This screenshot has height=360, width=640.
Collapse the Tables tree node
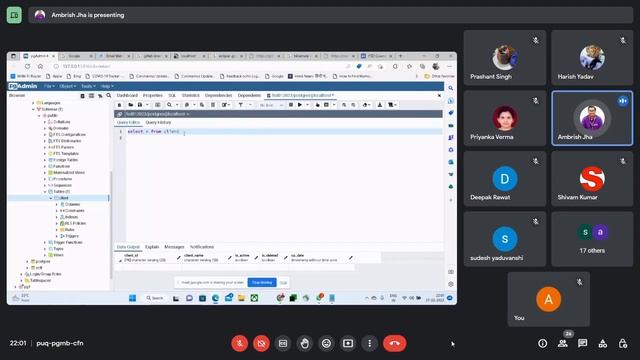pos(45,191)
